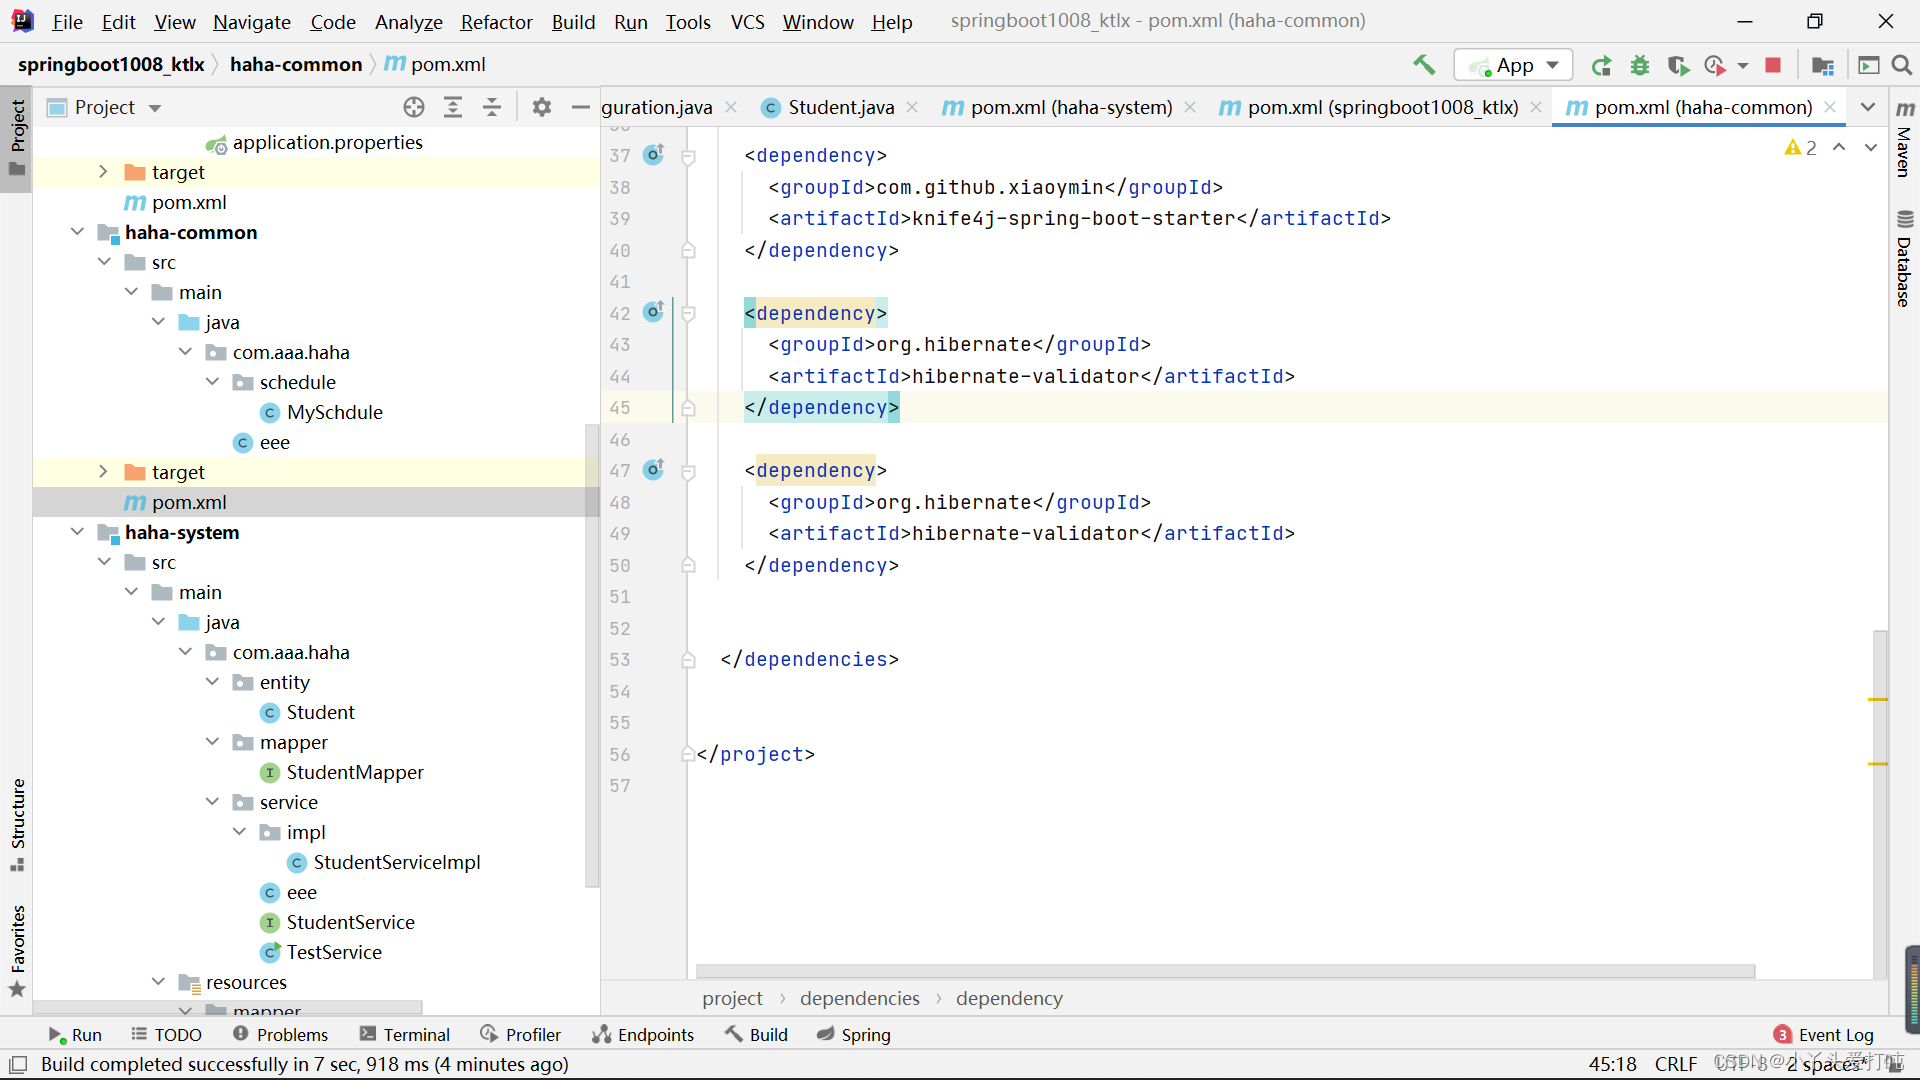Image resolution: width=1920 pixels, height=1080 pixels.
Task: Switch to pom.xml (haha-system) tab
Action: click(x=1070, y=107)
